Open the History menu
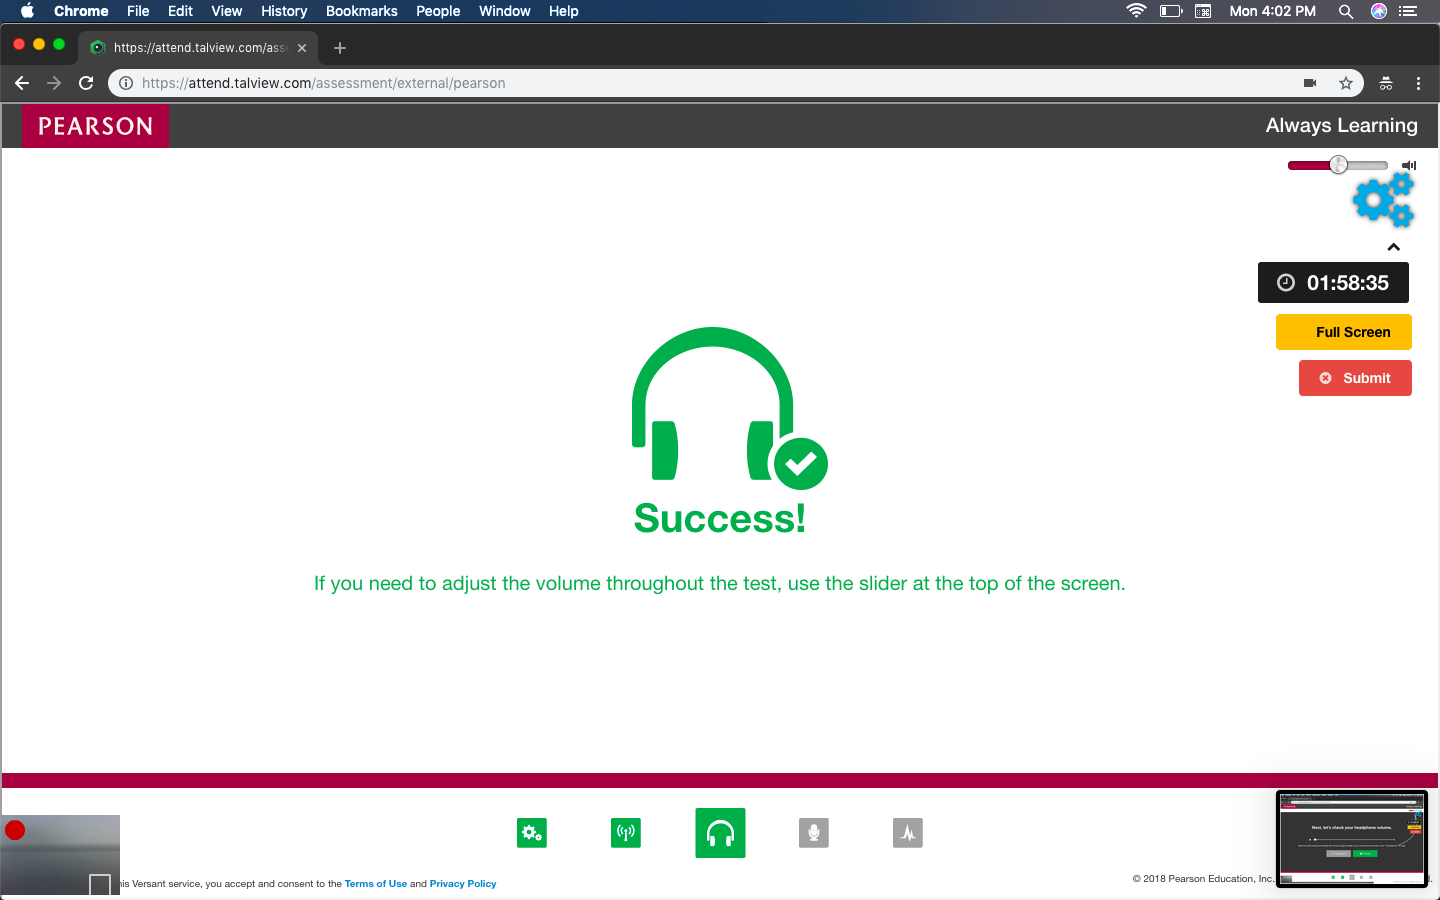 284,11
